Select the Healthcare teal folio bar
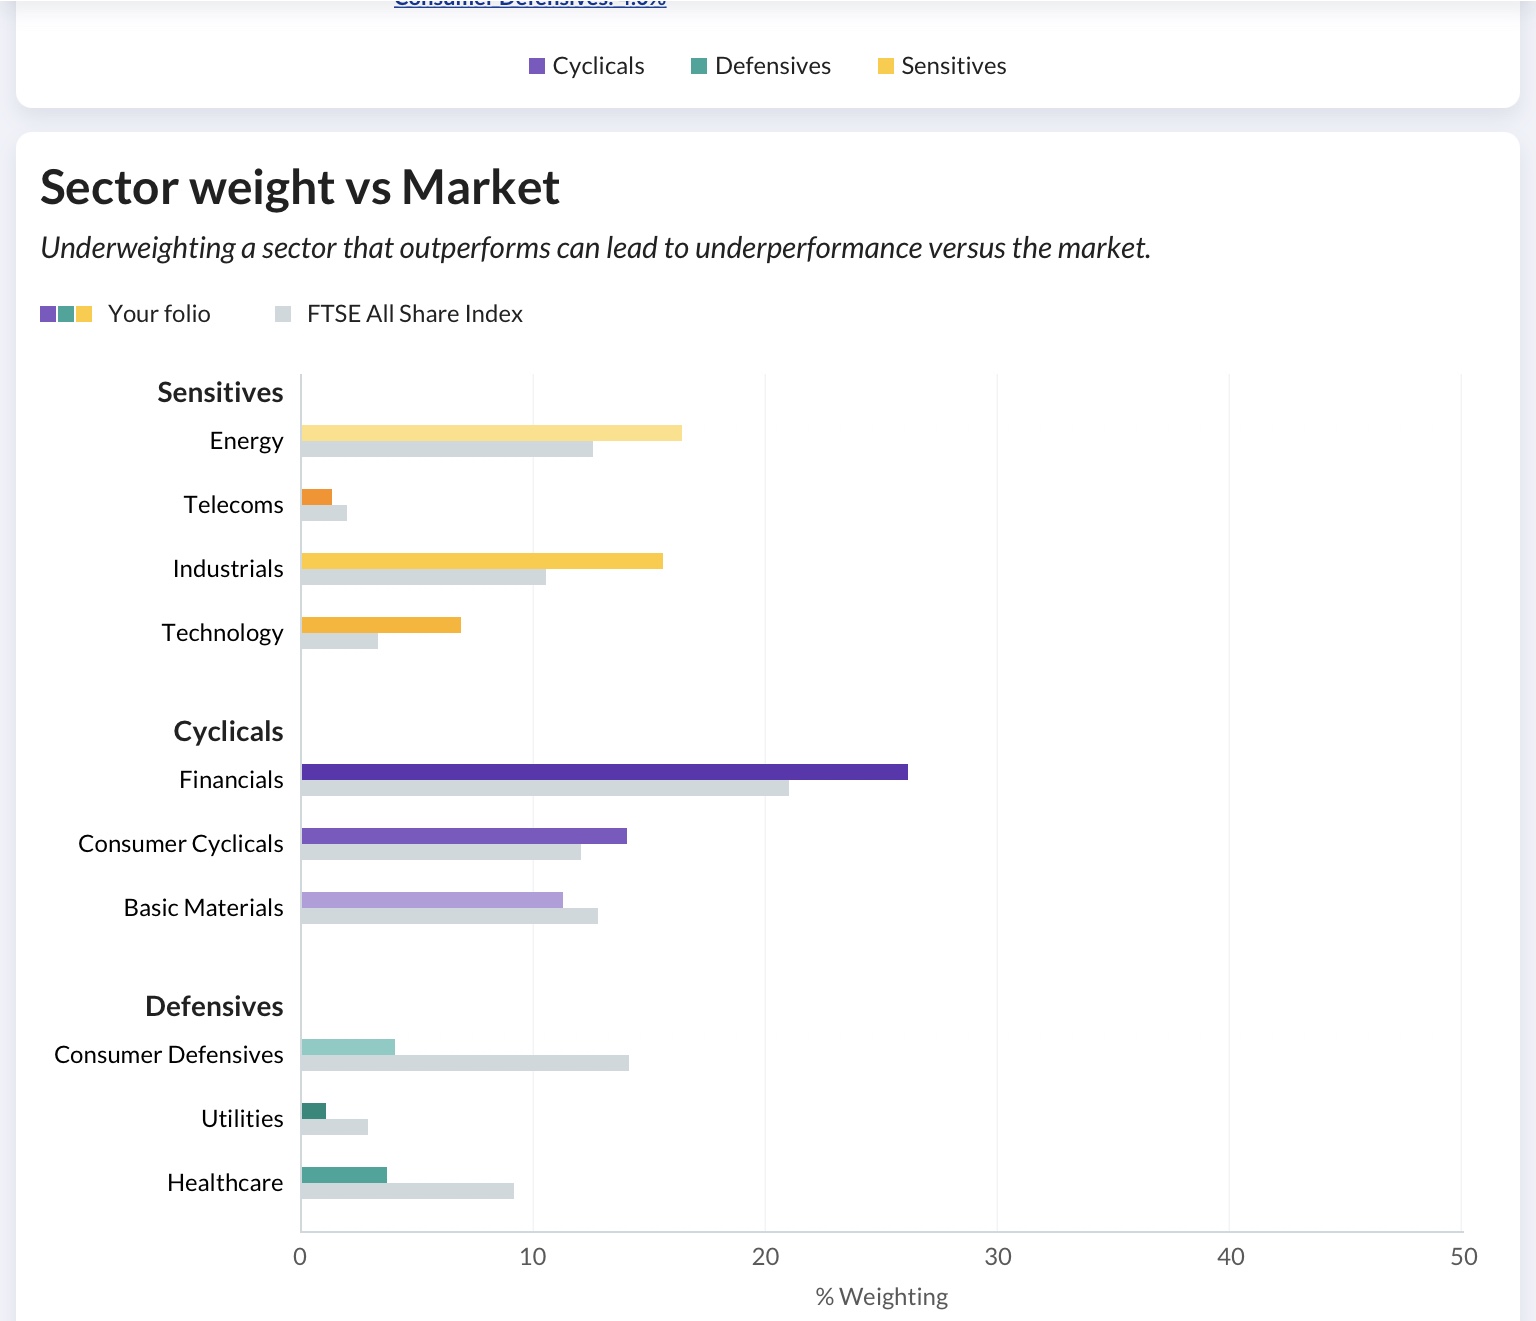The image size is (1536, 1321). 344,1175
